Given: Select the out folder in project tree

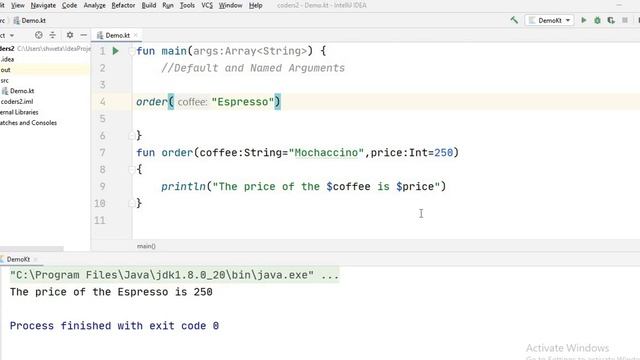Looking at the screenshot, I should pyautogui.click(x=5, y=70).
